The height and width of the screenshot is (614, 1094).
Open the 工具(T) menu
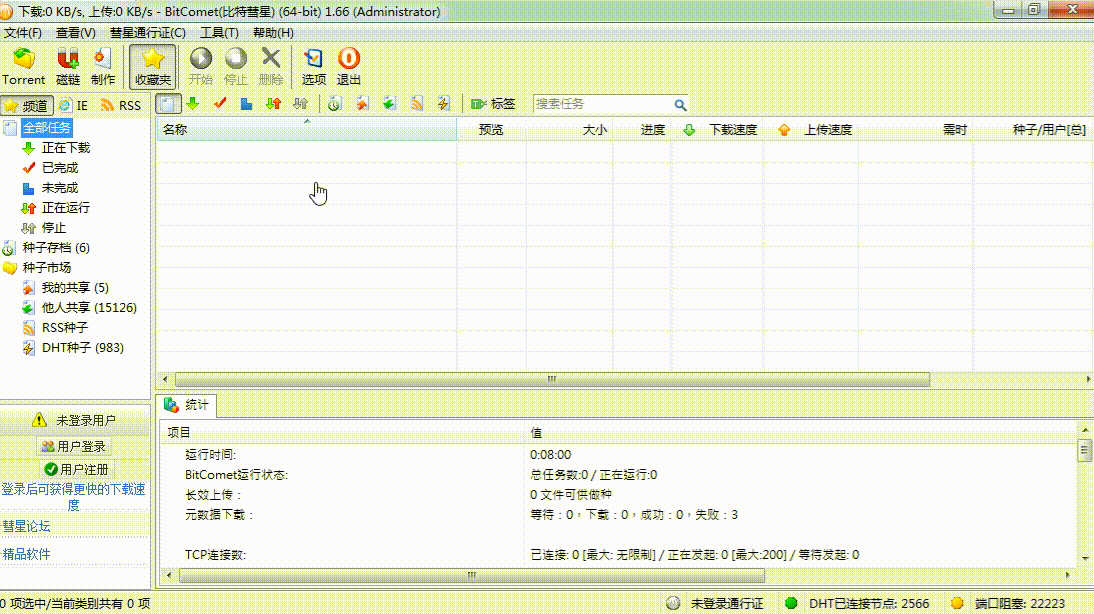coord(219,33)
